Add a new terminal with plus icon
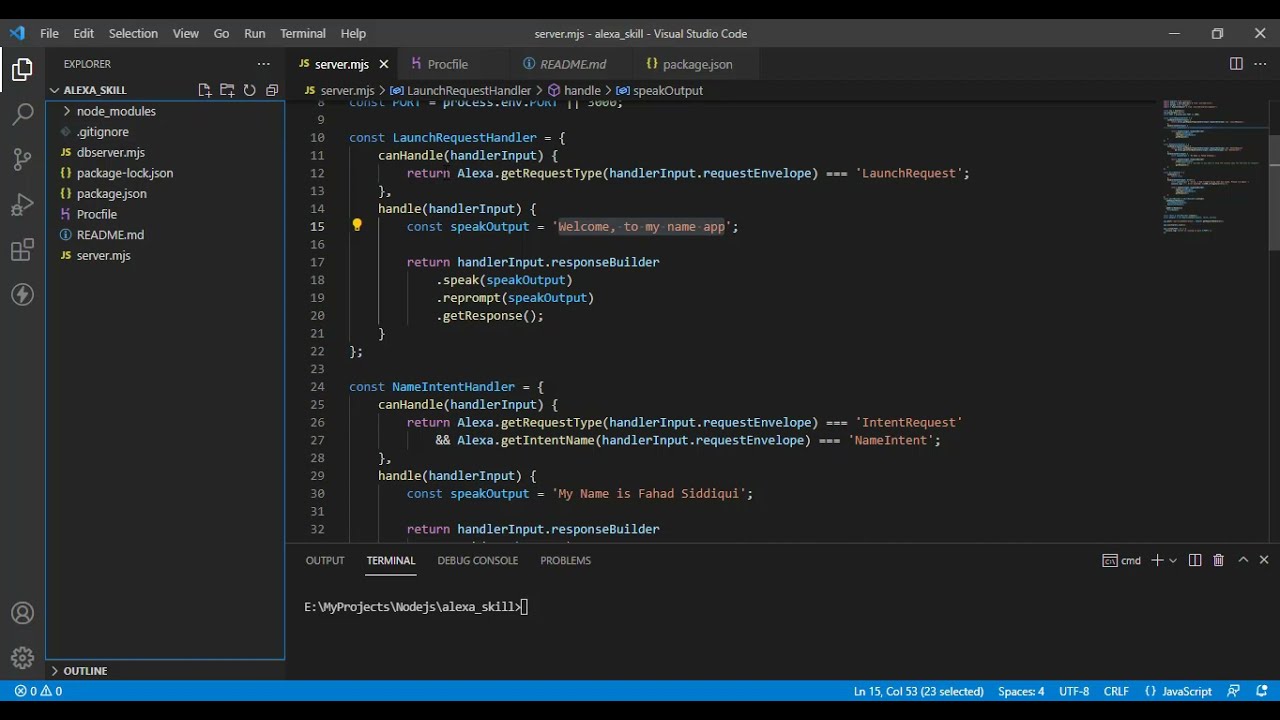Screen dimensions: 1280x720 click(x=1157, y=560)
